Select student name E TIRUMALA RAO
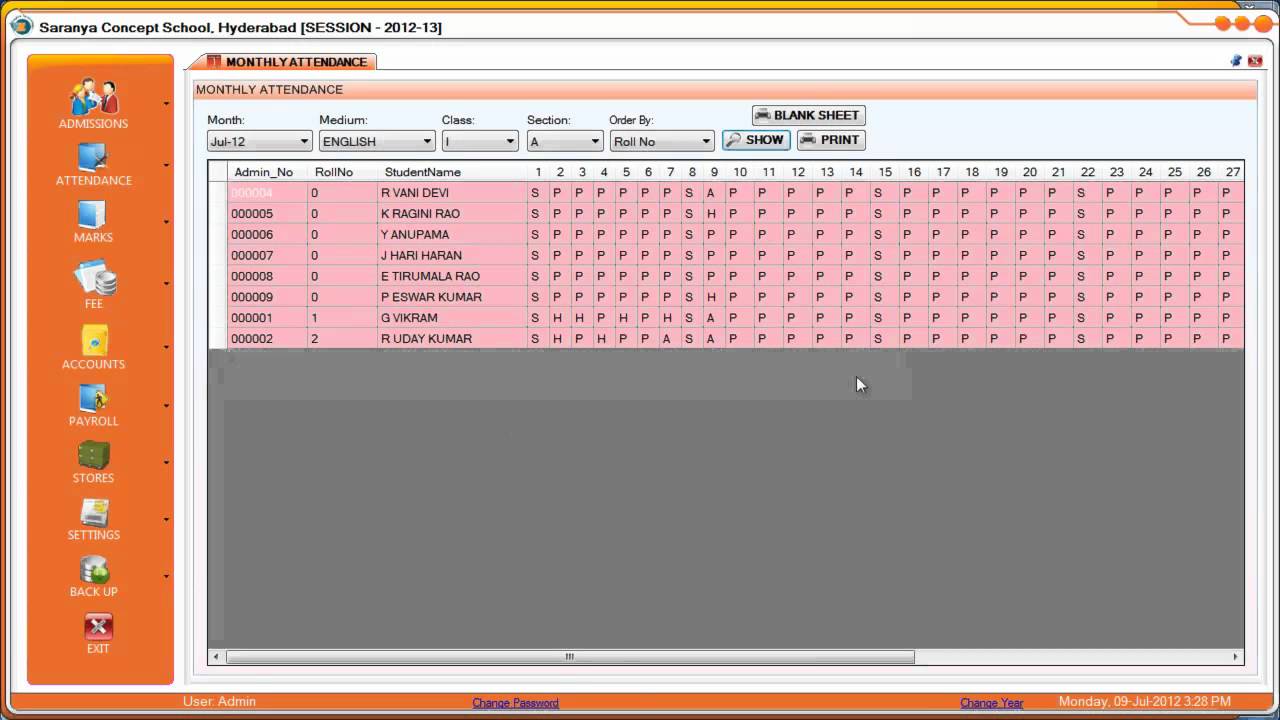The height and width of the screenshot is (720, 1280). [430, 277]
